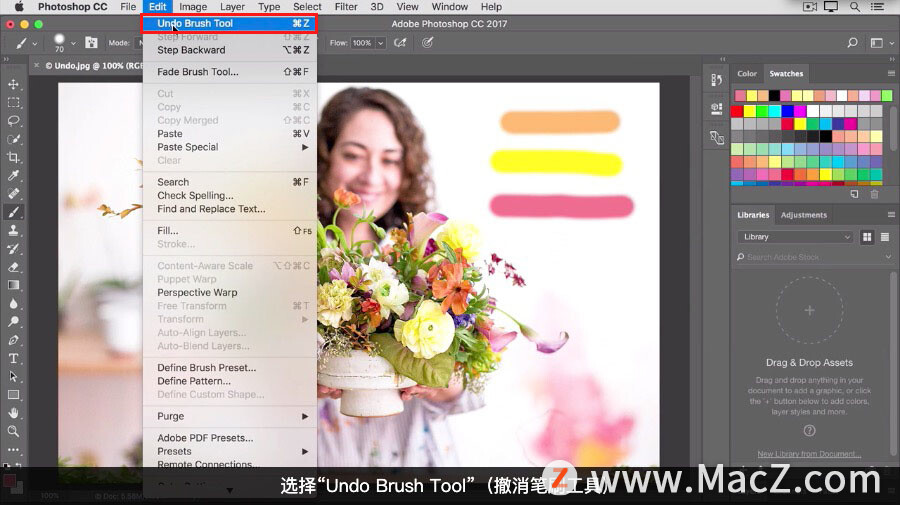Select the Clone Stamp tool
Image resolution: width=900 pixels, height=505 pixels.
(13, 231)
